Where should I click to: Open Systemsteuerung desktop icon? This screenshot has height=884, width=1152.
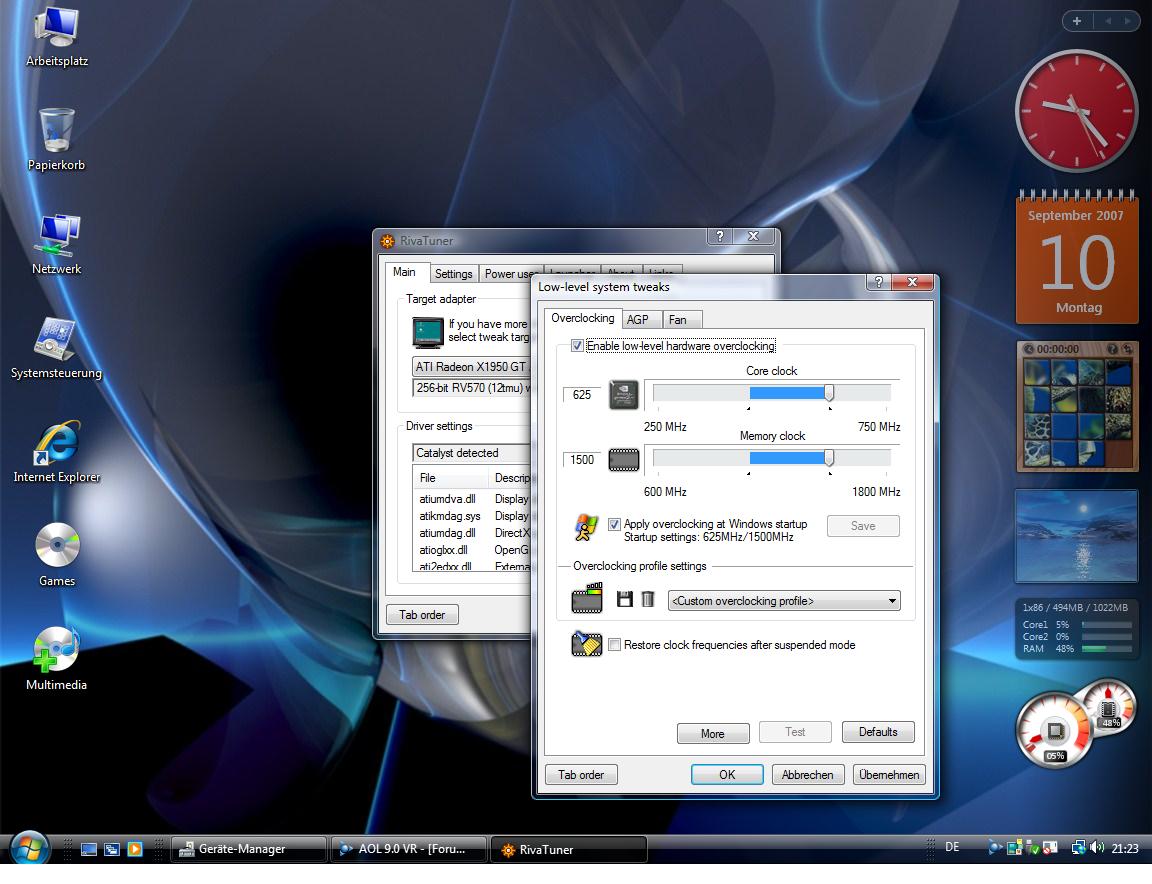pyautogui.click(x=57, y=348)
